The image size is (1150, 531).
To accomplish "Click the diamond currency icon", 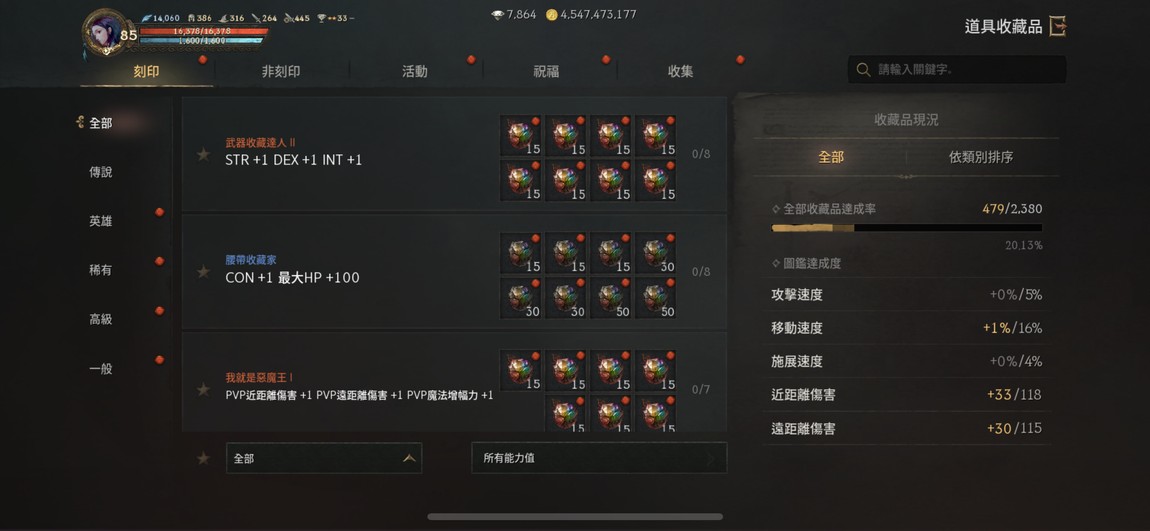I will click(x=498, y=15).
